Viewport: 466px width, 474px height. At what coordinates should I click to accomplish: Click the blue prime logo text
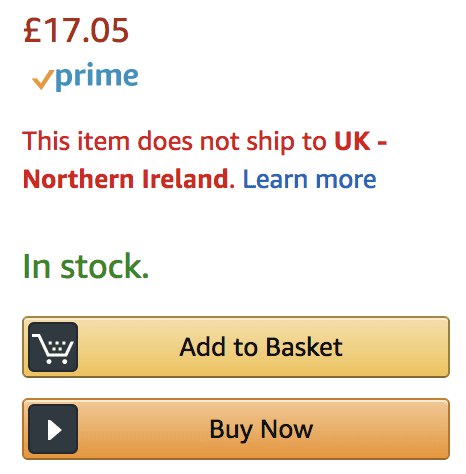pyautogui.click(x=97, y=76)
